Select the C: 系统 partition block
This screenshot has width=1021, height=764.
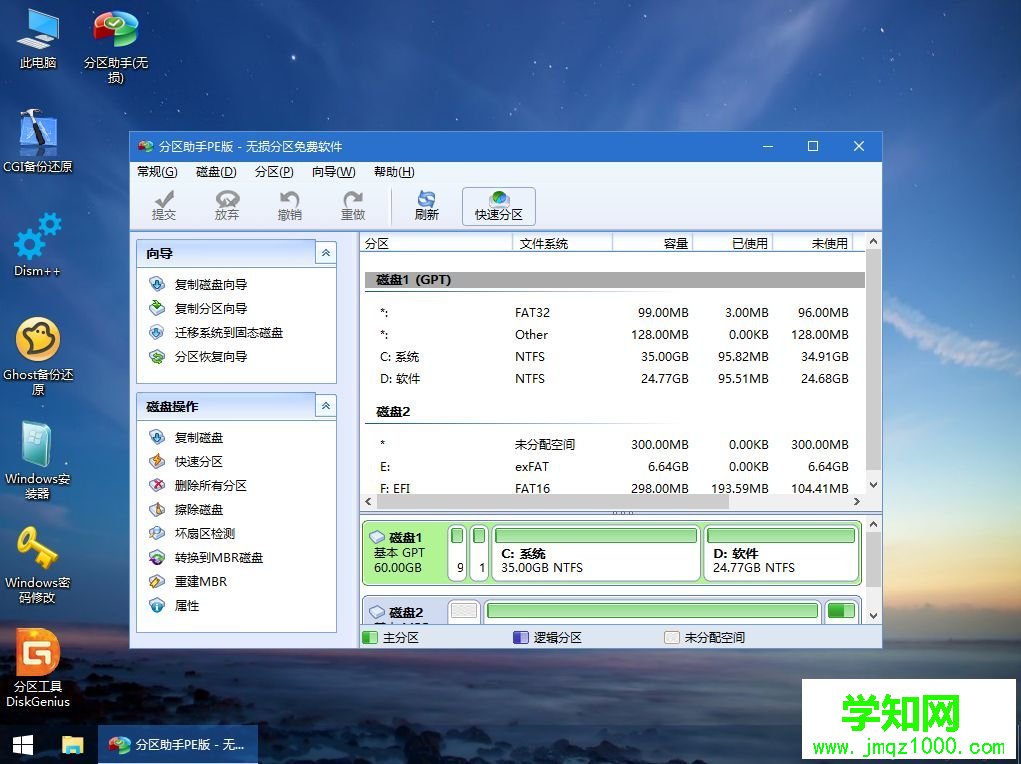(x=595, y=552)
